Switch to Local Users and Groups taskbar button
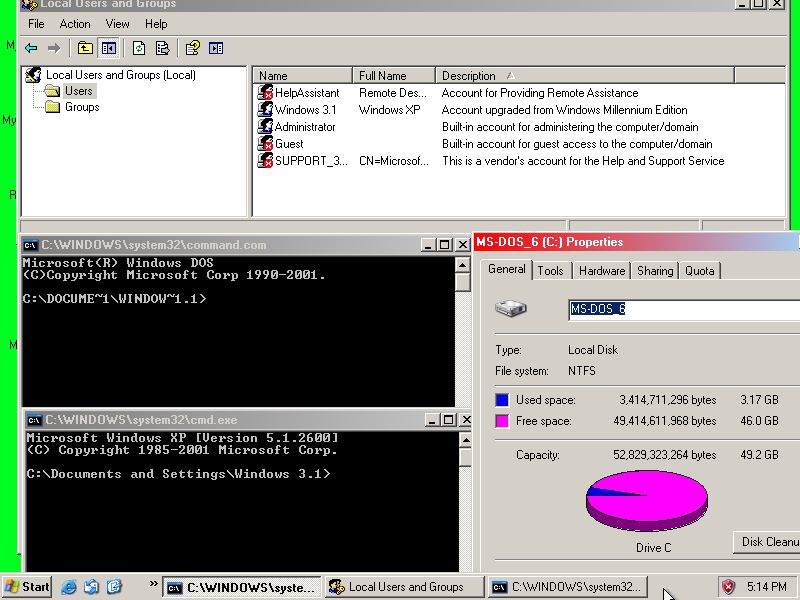Image resolution: width=800 pixels, height=600 pixels. pos(404,587)
